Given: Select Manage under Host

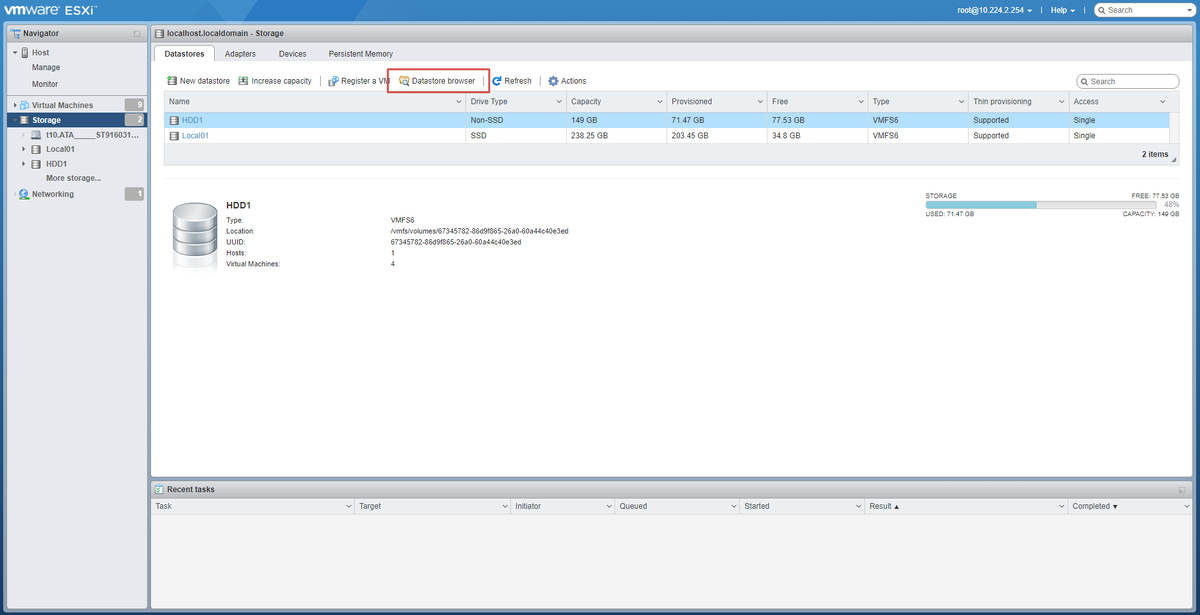Looking at the screenshot, I should tap(46, 68).
